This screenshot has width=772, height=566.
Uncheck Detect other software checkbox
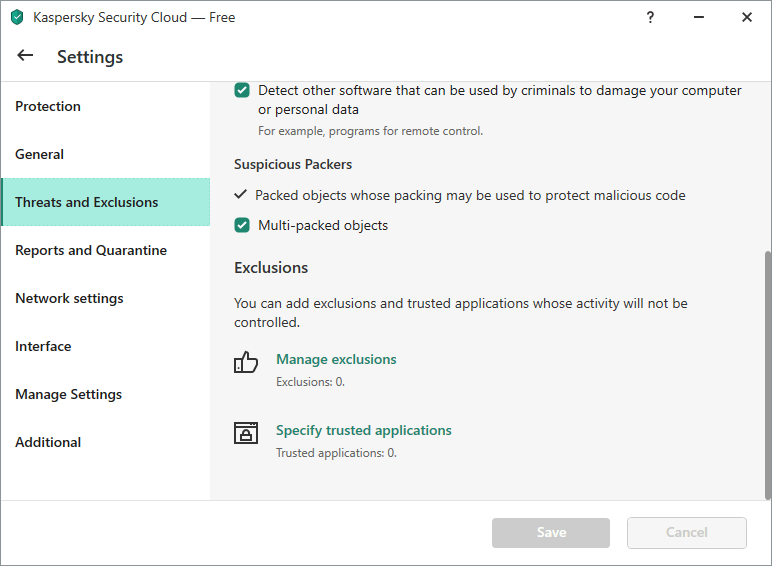click(x=242, y=91)
